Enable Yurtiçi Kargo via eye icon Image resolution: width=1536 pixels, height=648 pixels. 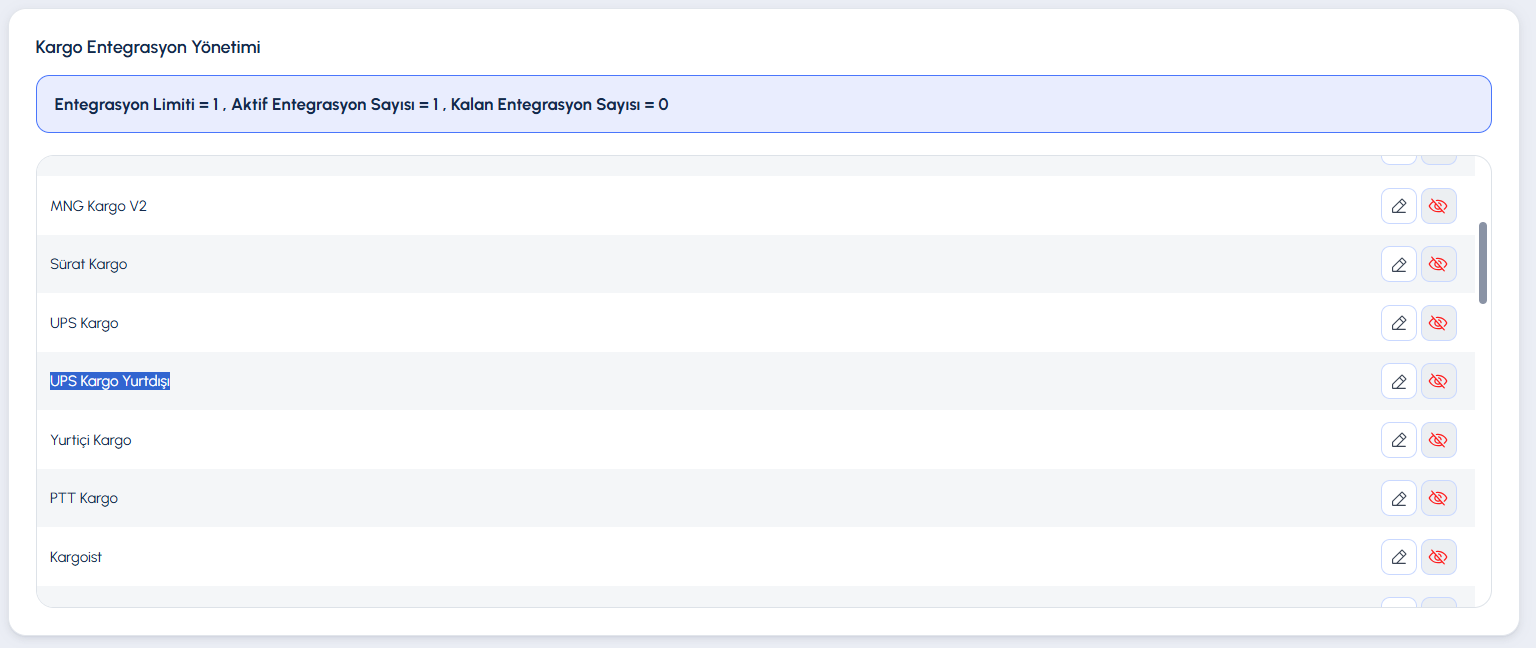[x=1439, y=440]
